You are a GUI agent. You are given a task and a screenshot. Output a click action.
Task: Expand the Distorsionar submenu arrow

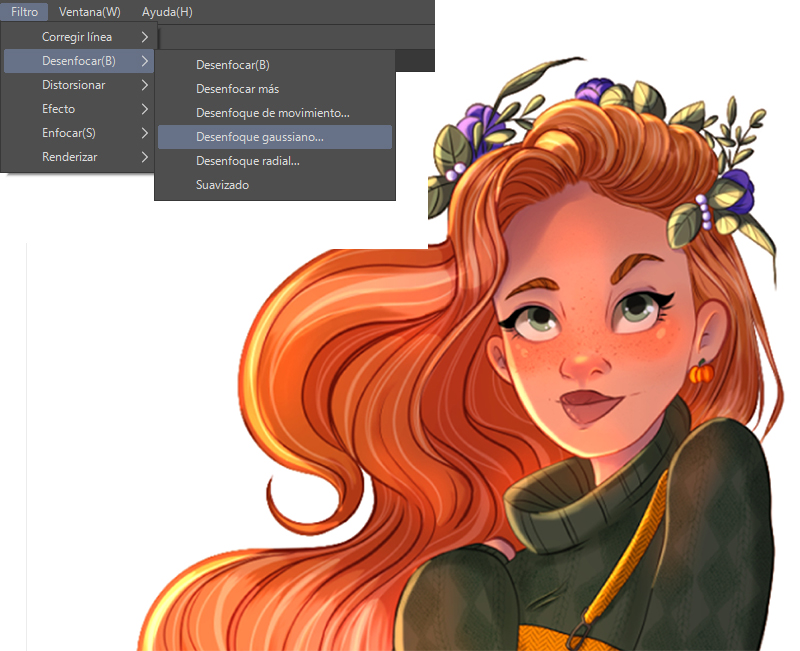click(145, 85)
